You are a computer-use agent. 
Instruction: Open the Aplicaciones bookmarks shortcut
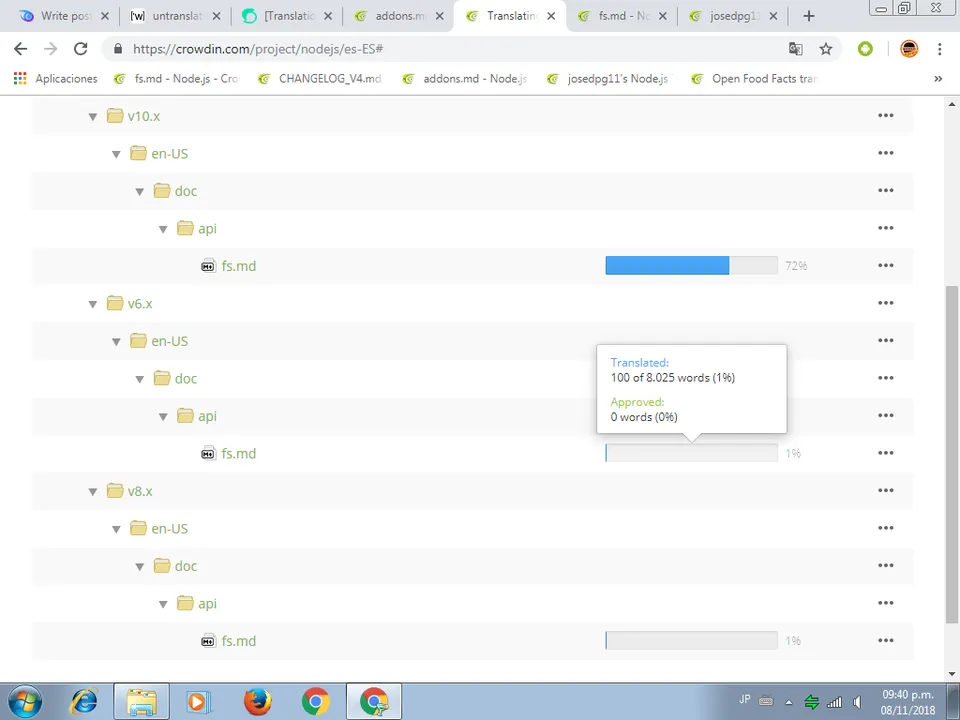pos(56,78)
